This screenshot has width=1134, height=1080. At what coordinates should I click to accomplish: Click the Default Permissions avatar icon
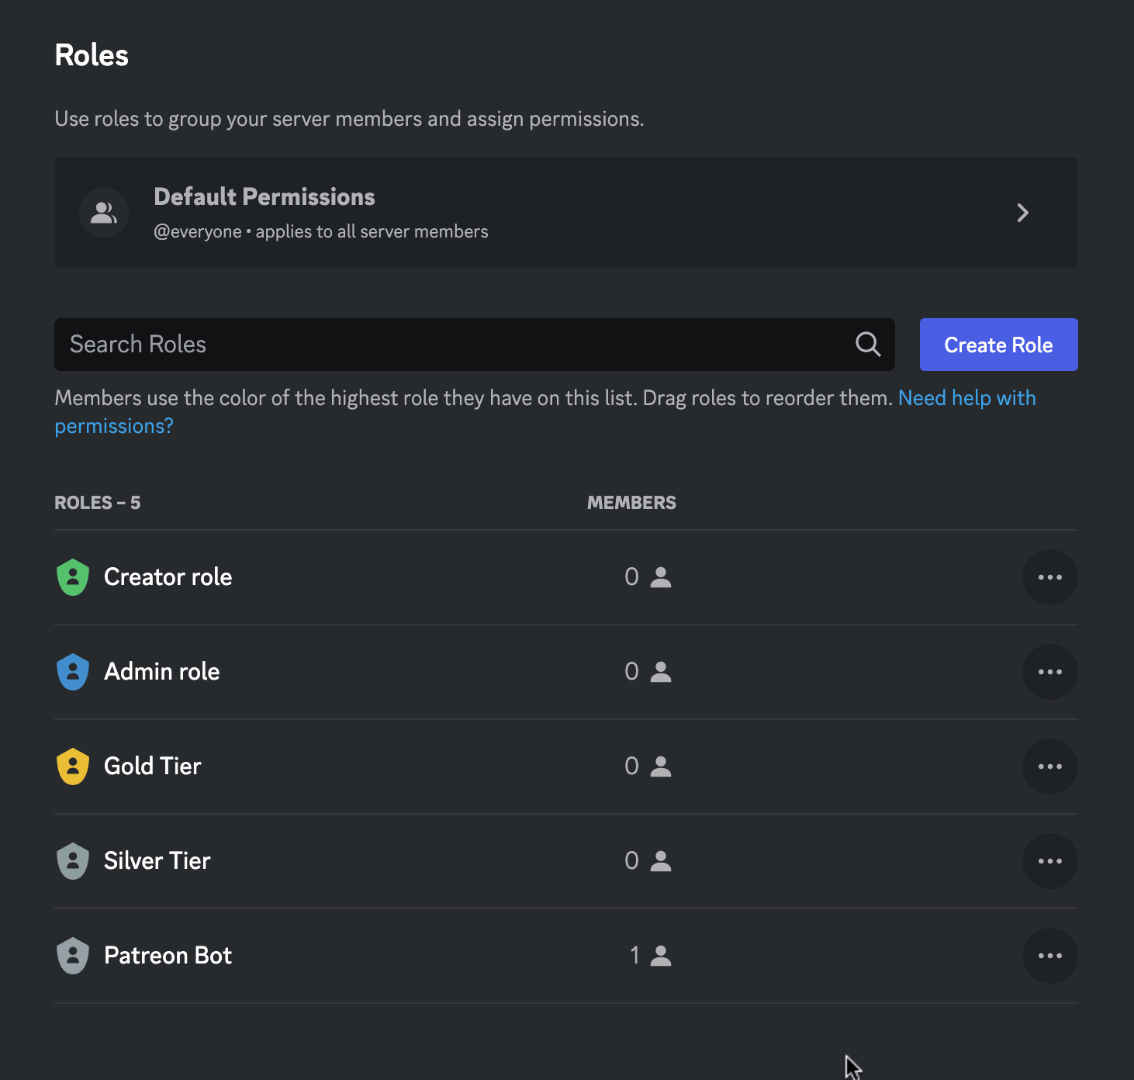pos(104,212)
